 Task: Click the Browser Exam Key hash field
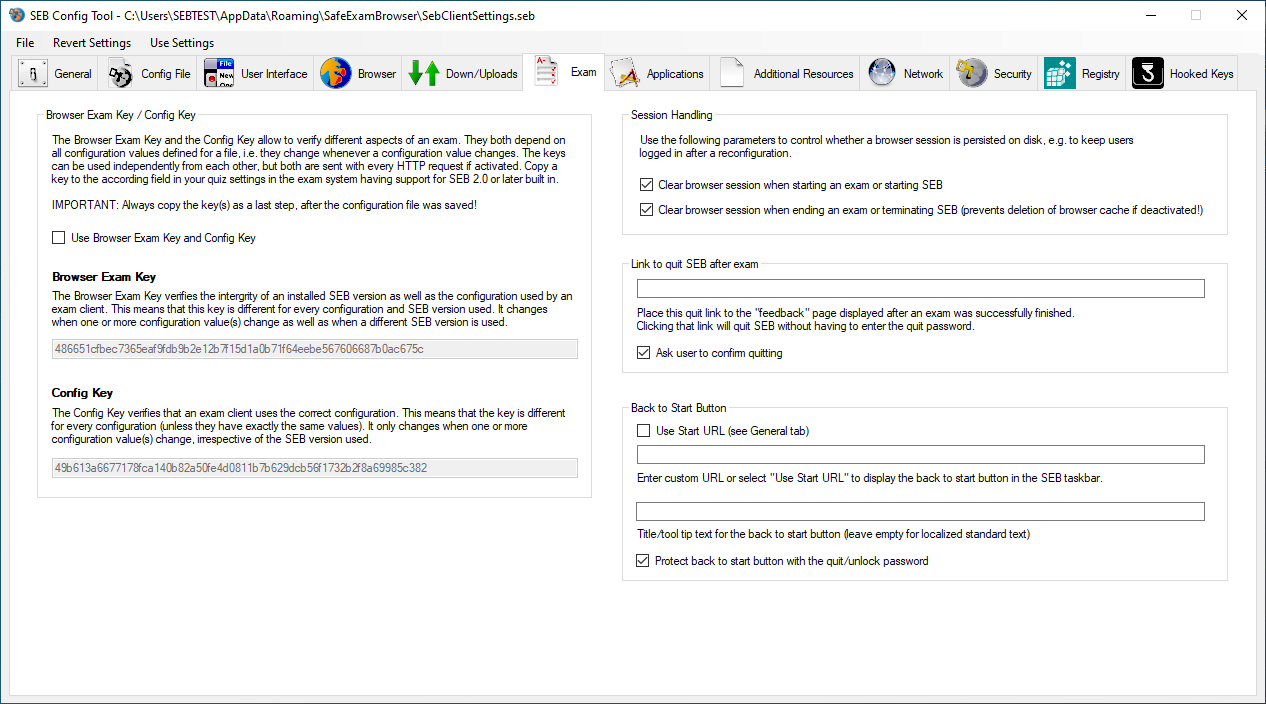[x=315, y=349]
